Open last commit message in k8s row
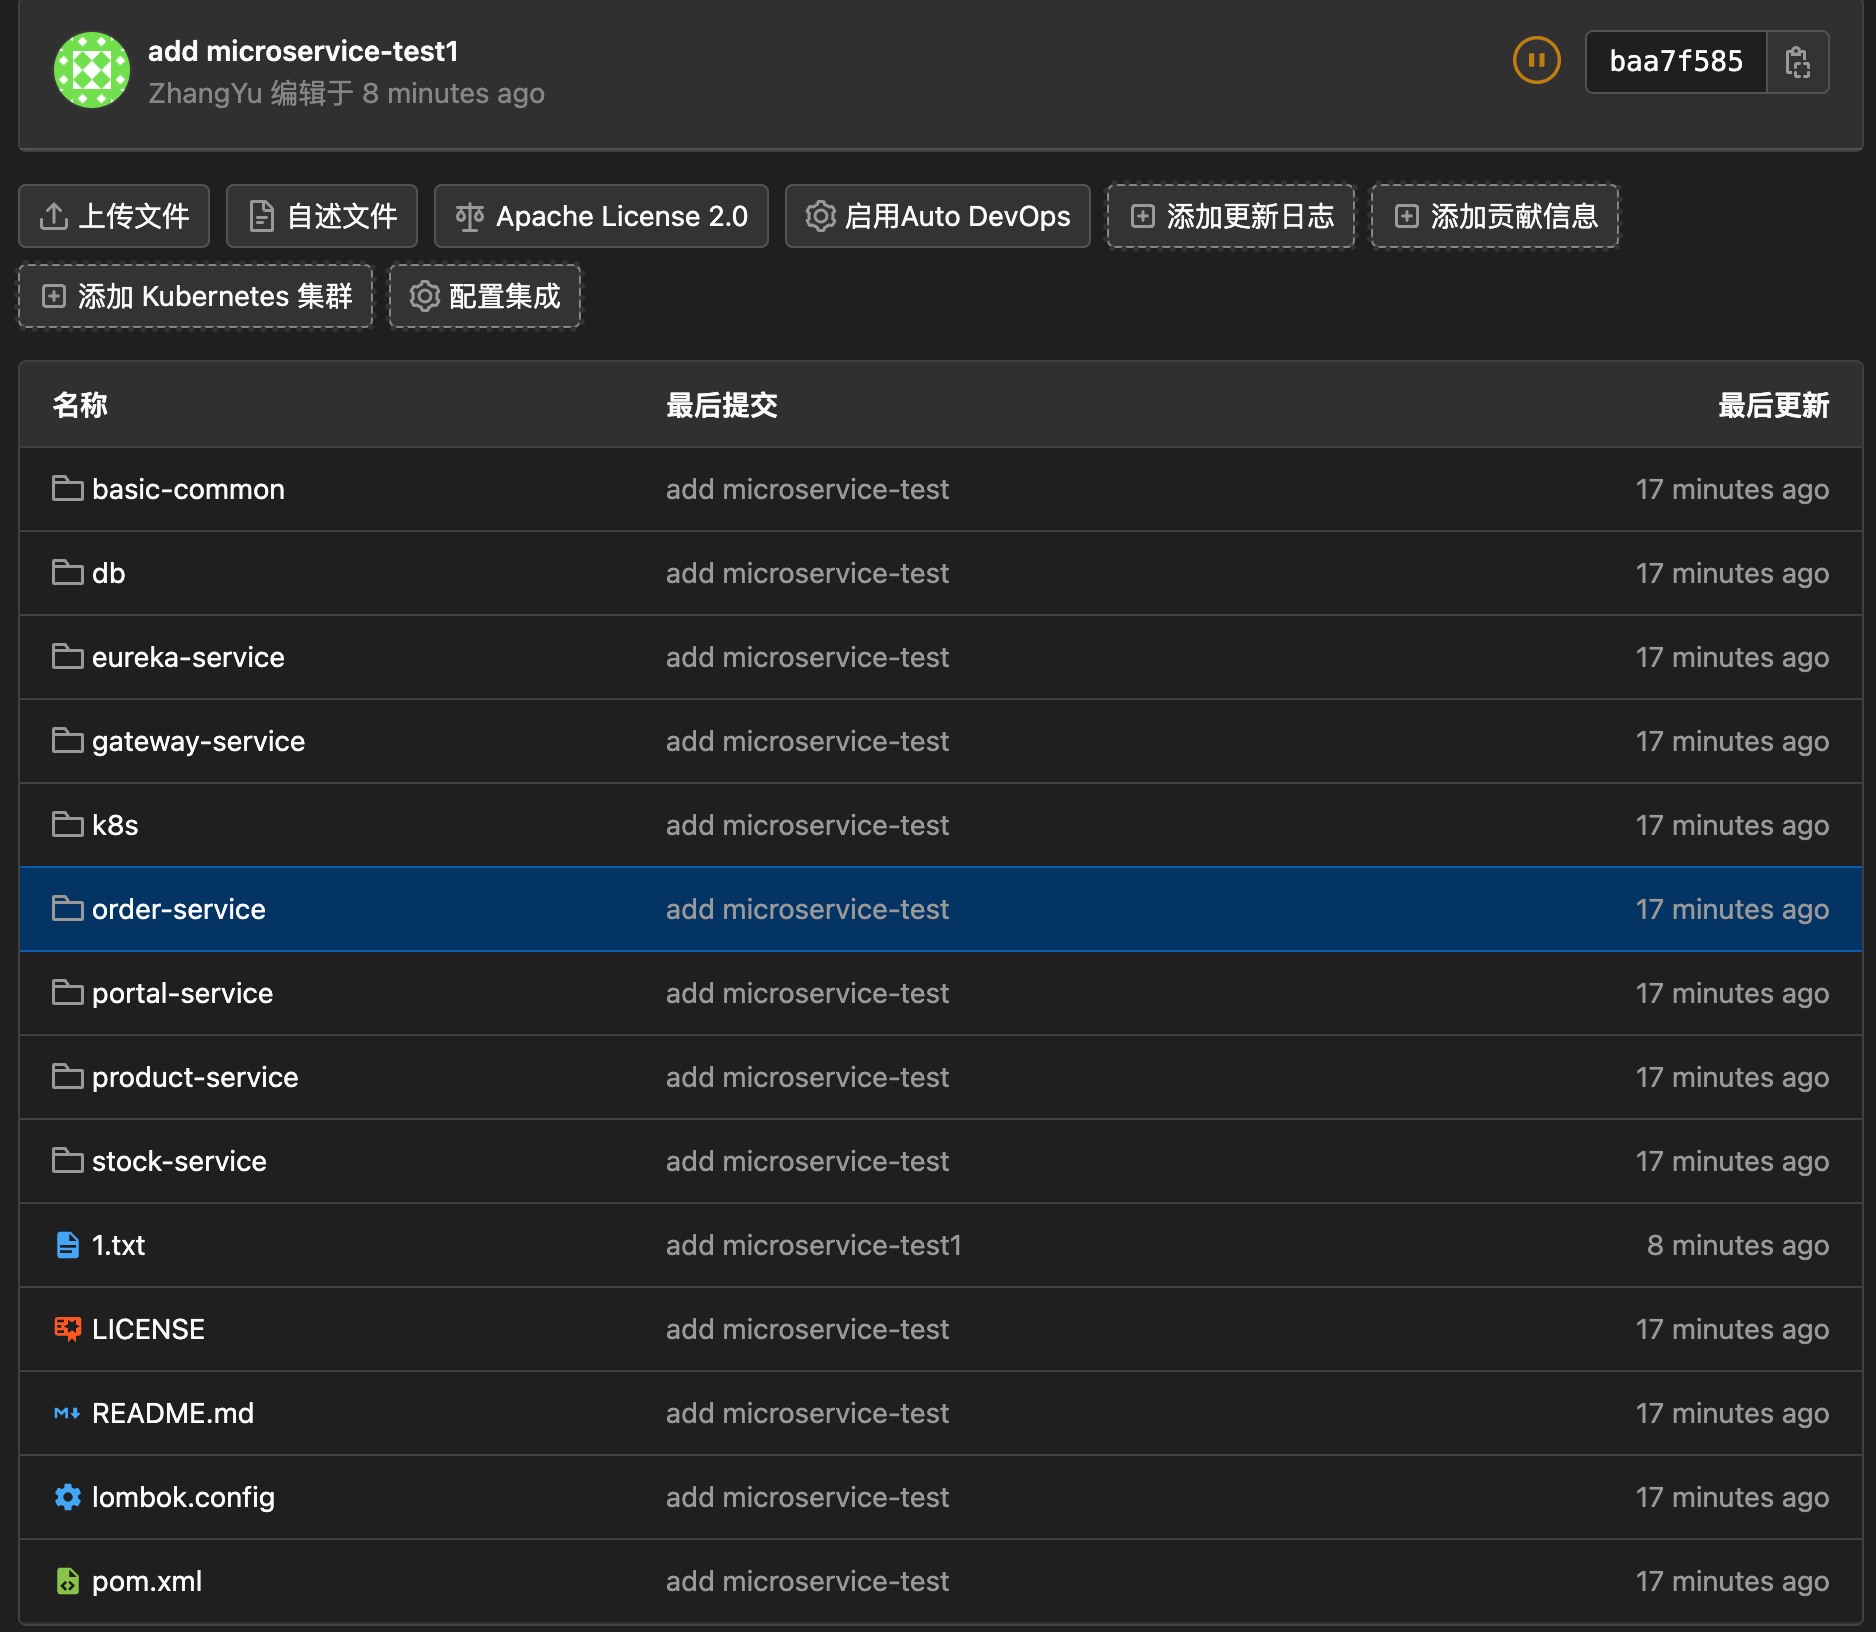Screen dimensions: 1876x1632 click(807, 825)
